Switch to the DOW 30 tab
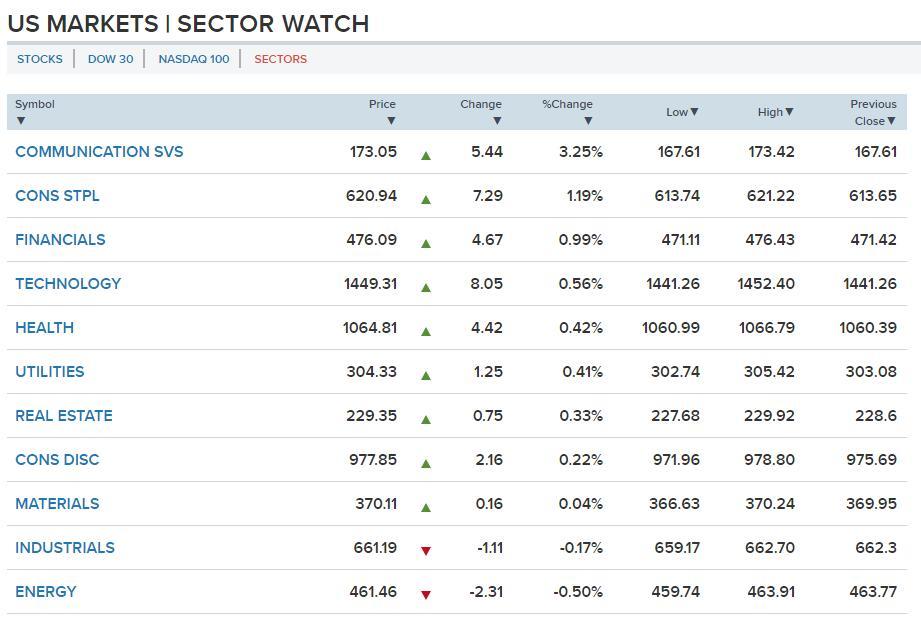Screen dimensions: 921x626 [x=110, y=59]
